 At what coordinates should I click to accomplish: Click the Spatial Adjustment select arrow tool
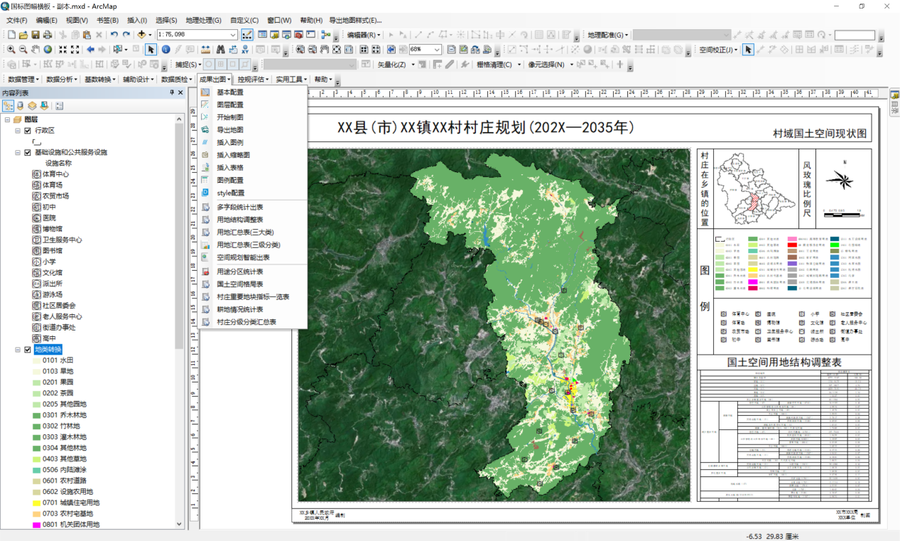747,50
